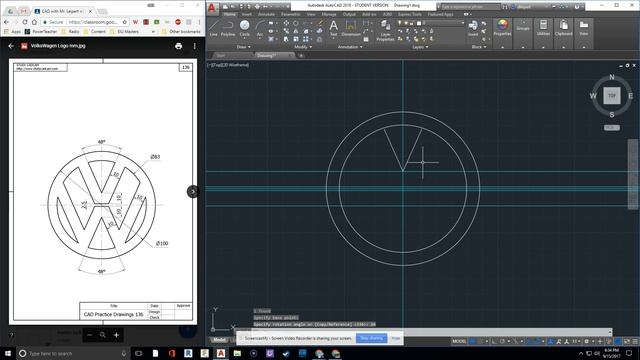Go to Chrome home page
The width and height of the screenshot is (640, 360).
point(34,22)
